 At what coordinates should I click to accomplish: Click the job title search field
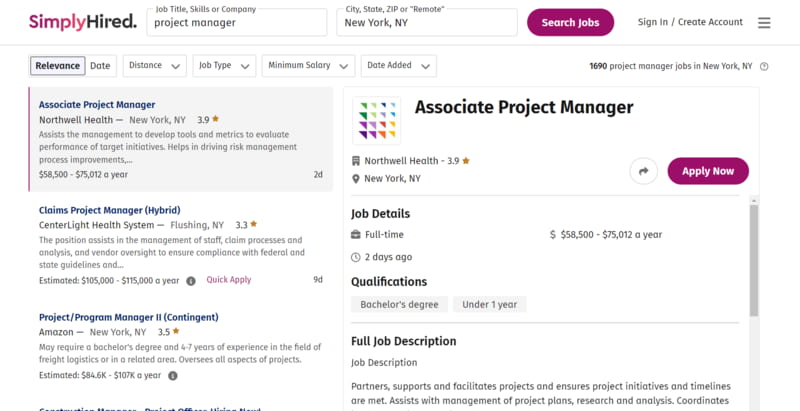237,22
